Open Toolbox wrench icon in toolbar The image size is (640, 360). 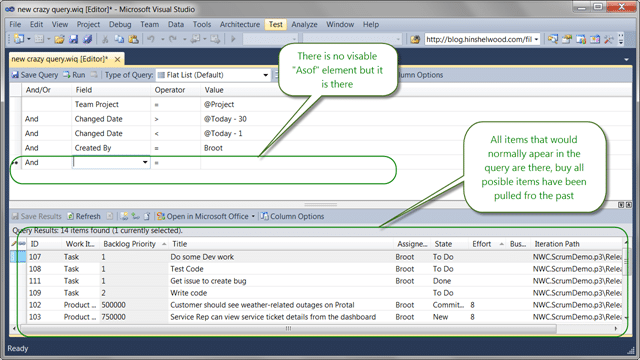click(x=609, y=39)
